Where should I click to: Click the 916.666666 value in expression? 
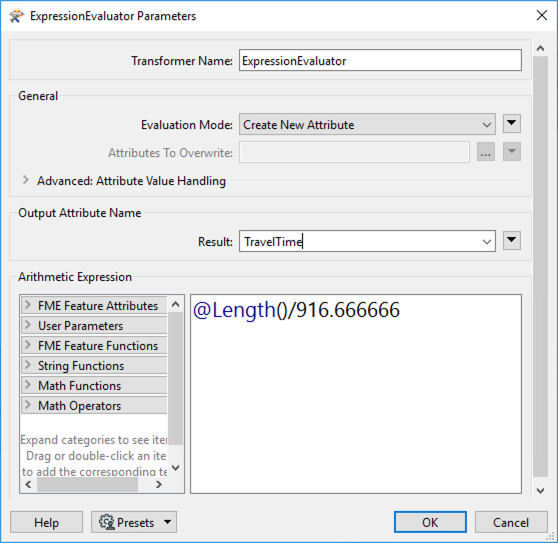(x=348, y=310)
